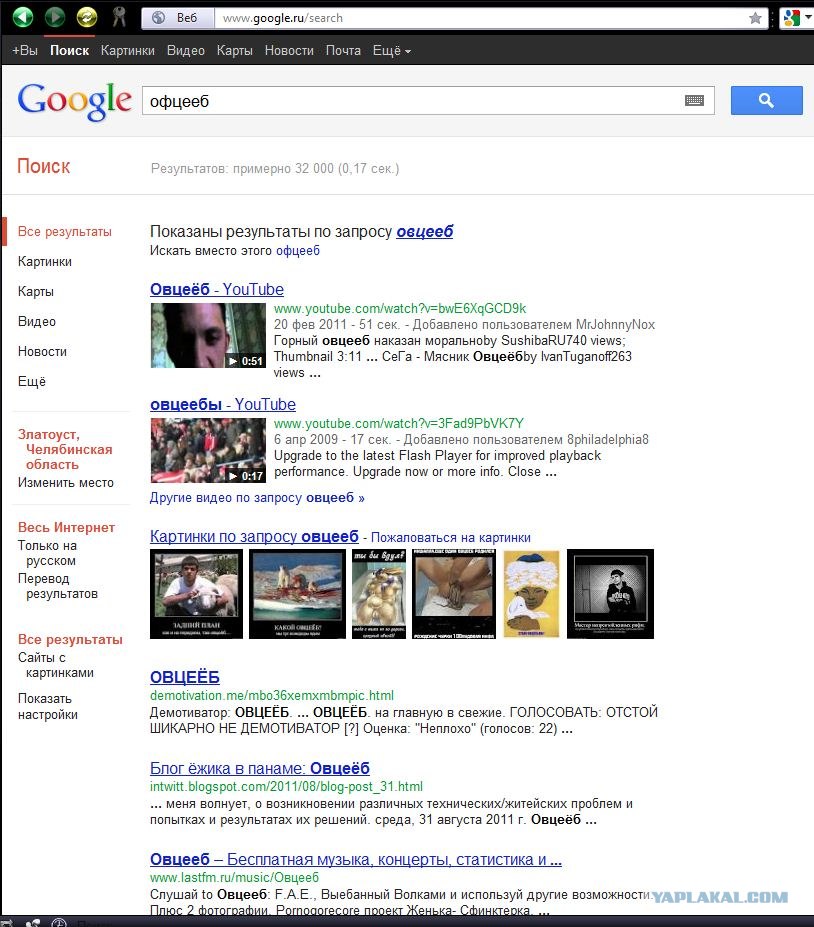The width and height of the screenshot is (814, 927).
Task: Click youtube.com/watch?v=bwE6XqGCD9k URL text
Action: tap(400, 309)
